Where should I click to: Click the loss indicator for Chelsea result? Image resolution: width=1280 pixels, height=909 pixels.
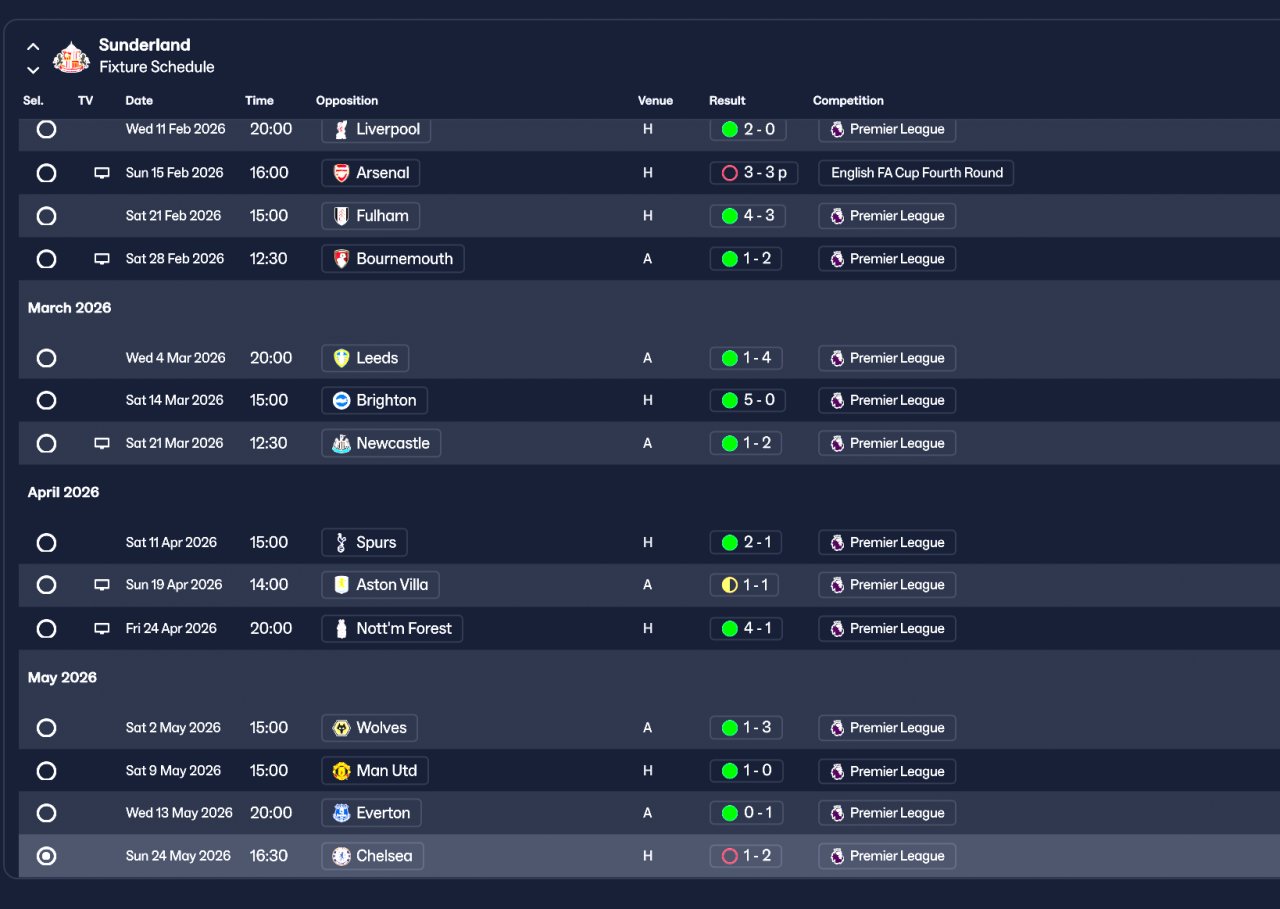pyautogui.click(x=729, y=856)
